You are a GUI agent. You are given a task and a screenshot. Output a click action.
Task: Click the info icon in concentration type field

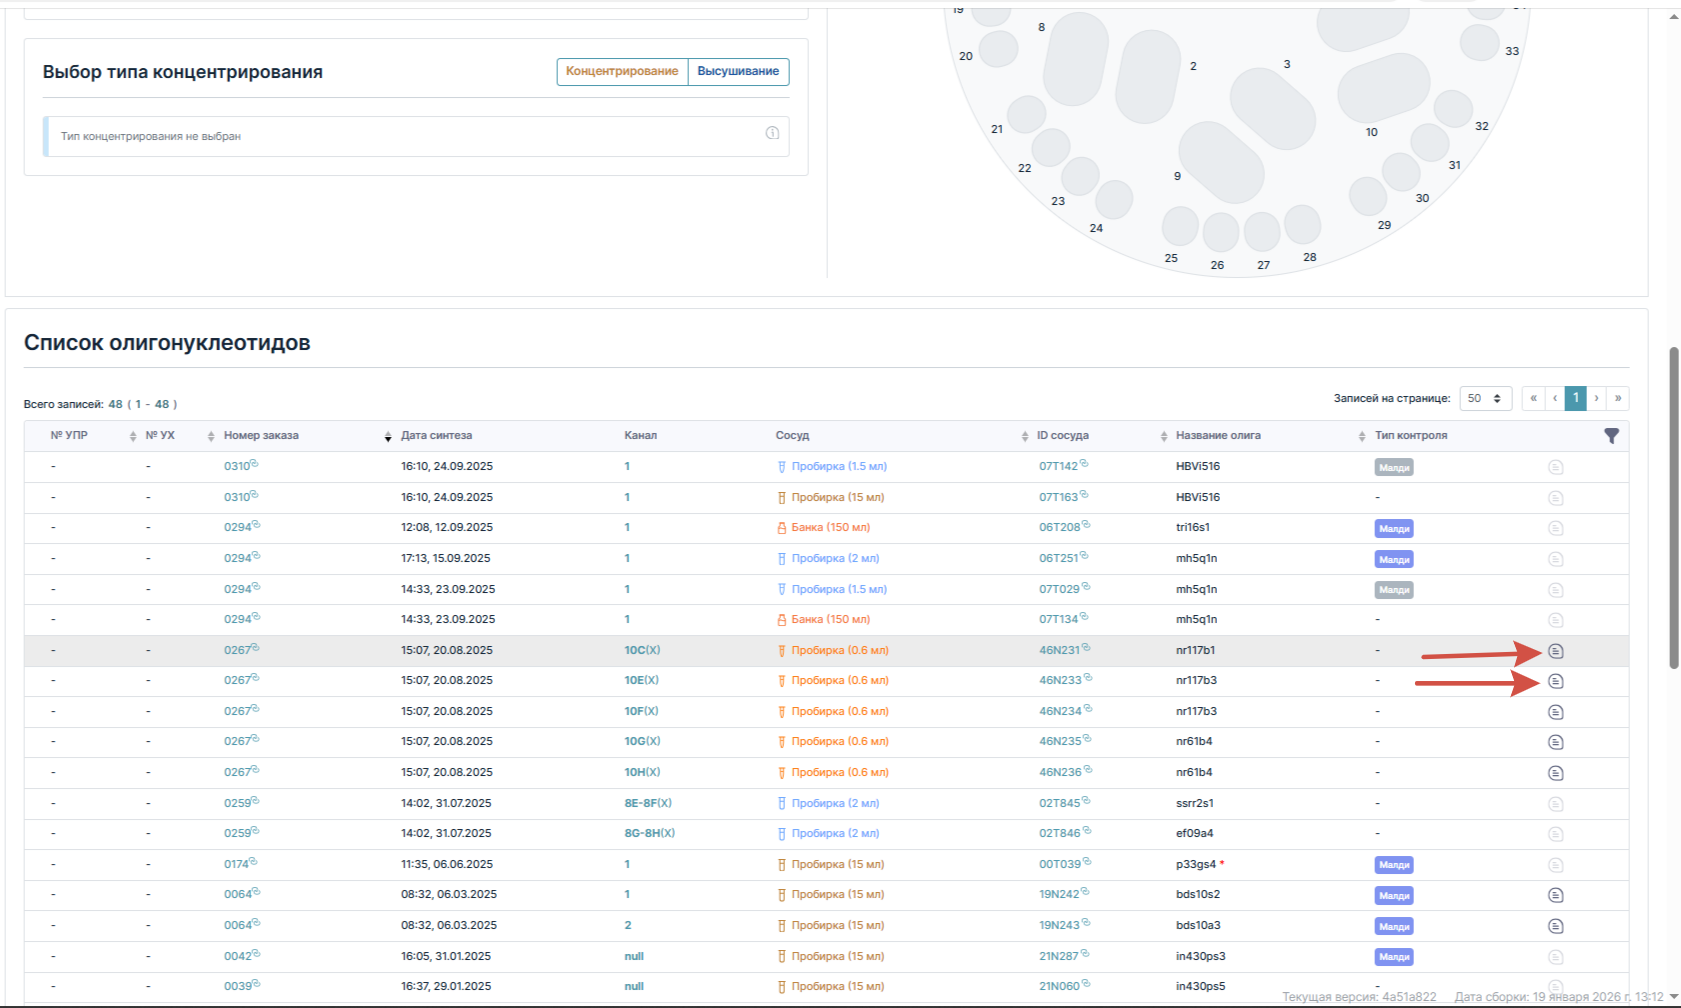(772, 133)
